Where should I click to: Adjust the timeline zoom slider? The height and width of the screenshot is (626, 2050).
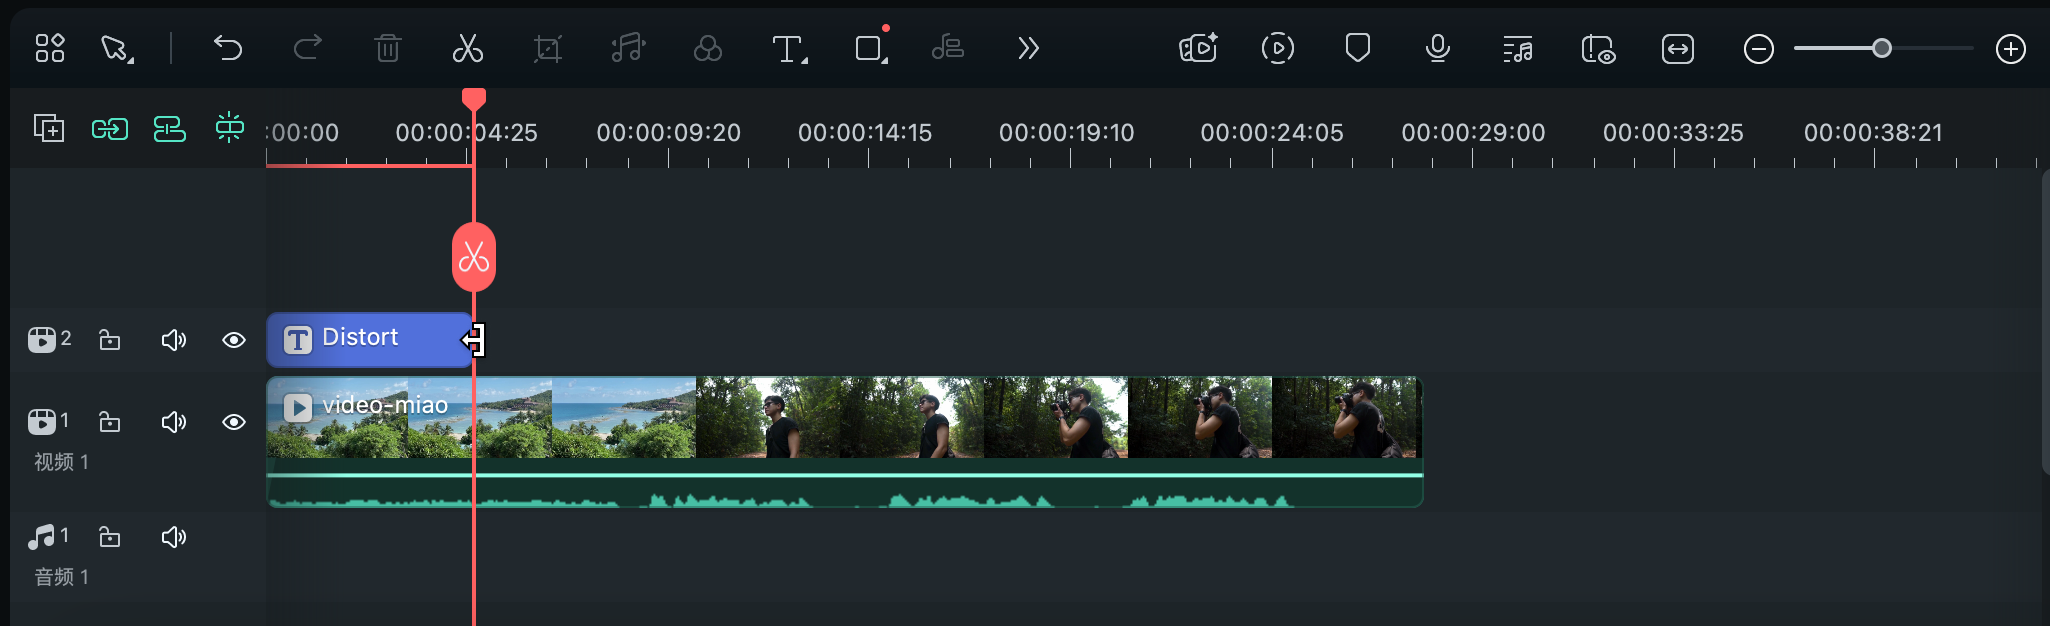click(1883, 48)
